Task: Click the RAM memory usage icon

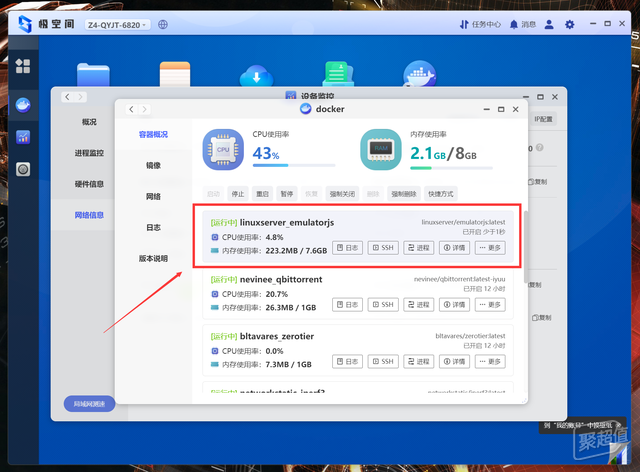Action: coord(381,150)
